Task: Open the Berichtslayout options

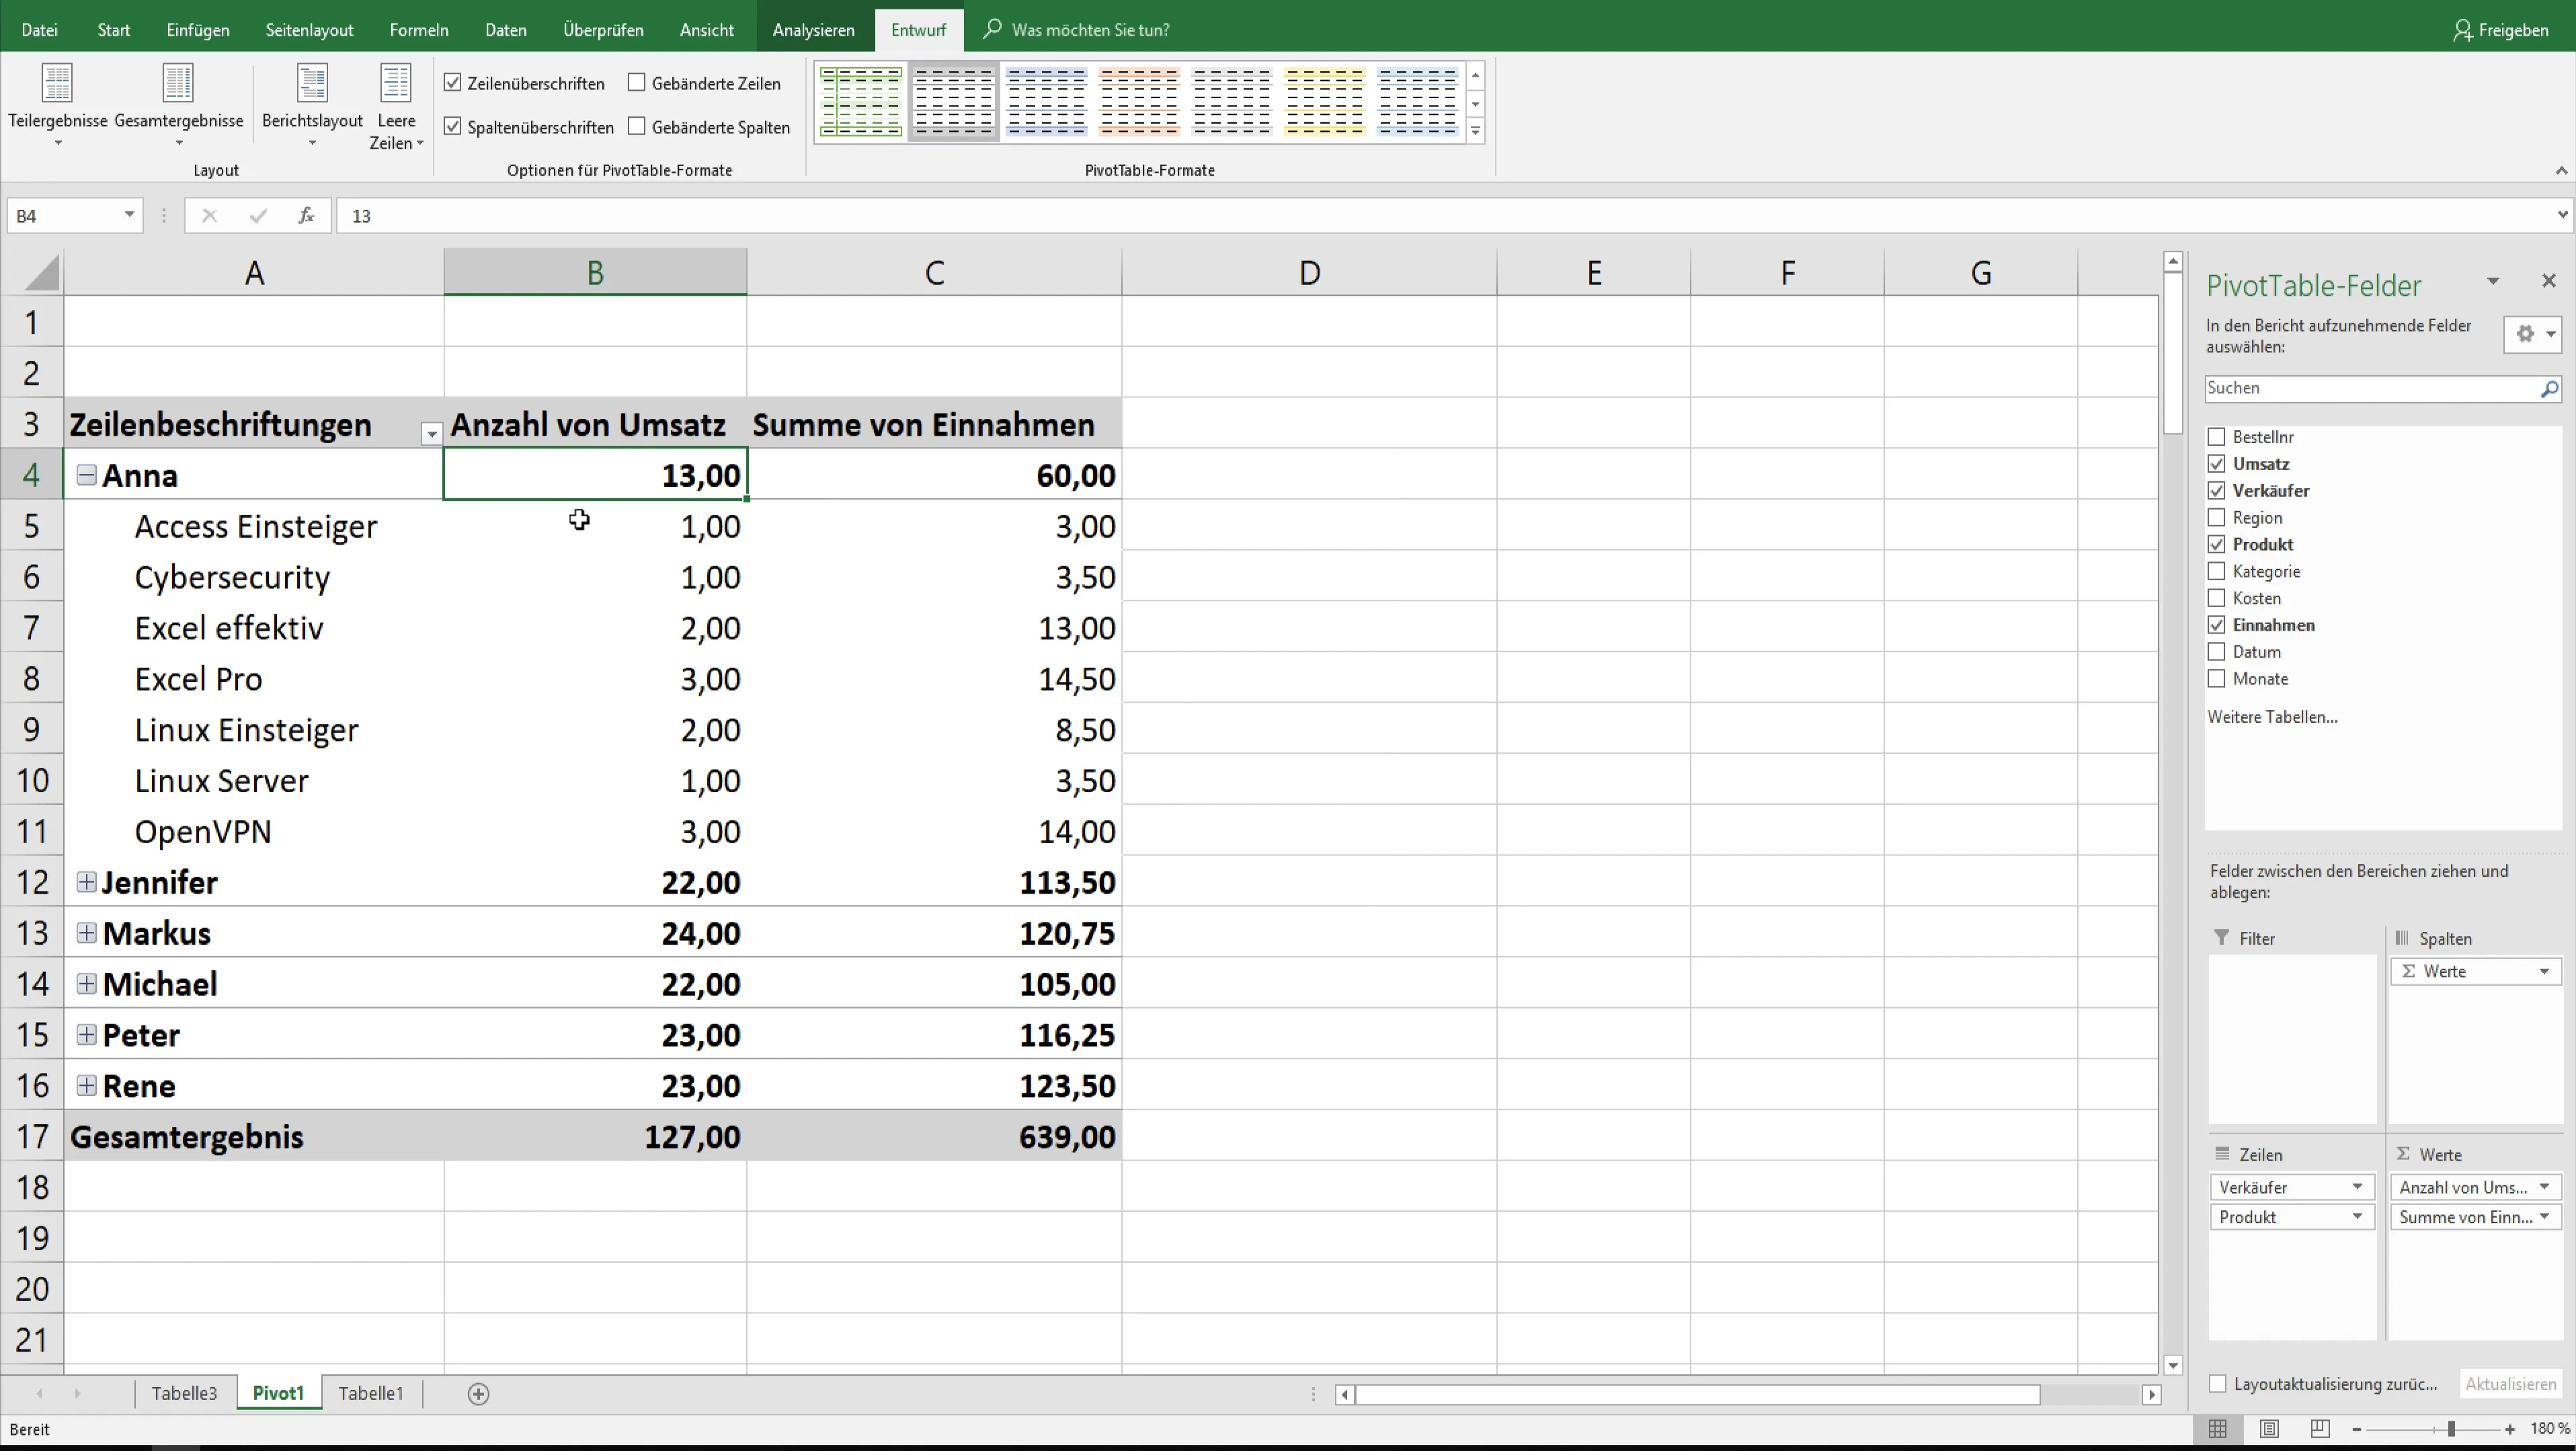Action: (312, 105)
